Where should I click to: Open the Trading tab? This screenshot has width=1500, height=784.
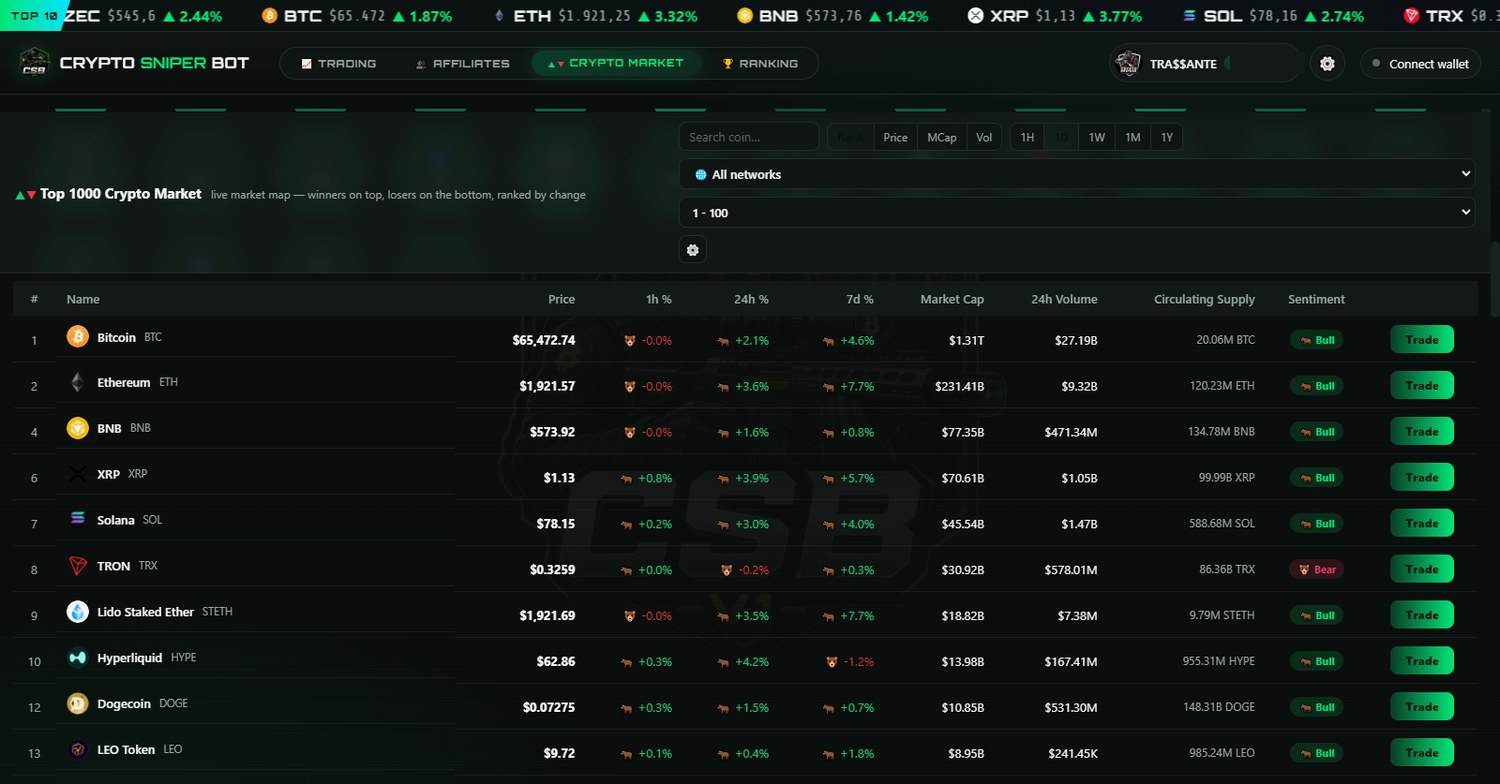pyautogui.click(x=339, y=63)
